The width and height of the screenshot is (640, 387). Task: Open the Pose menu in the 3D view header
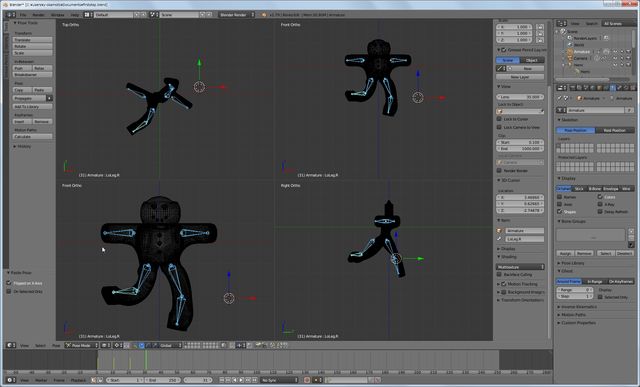(56, 345)
